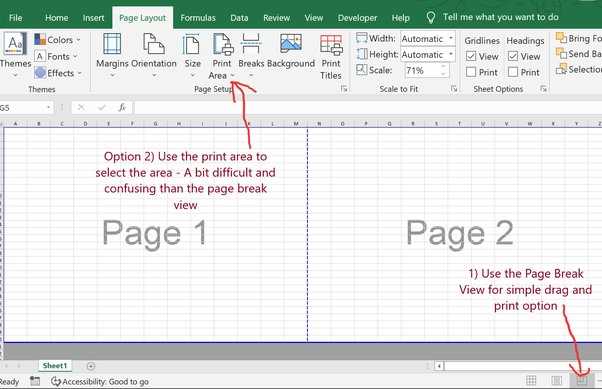Toggle Gridlines View checkbox
The image size is (602, 389).
pos(471,56)
